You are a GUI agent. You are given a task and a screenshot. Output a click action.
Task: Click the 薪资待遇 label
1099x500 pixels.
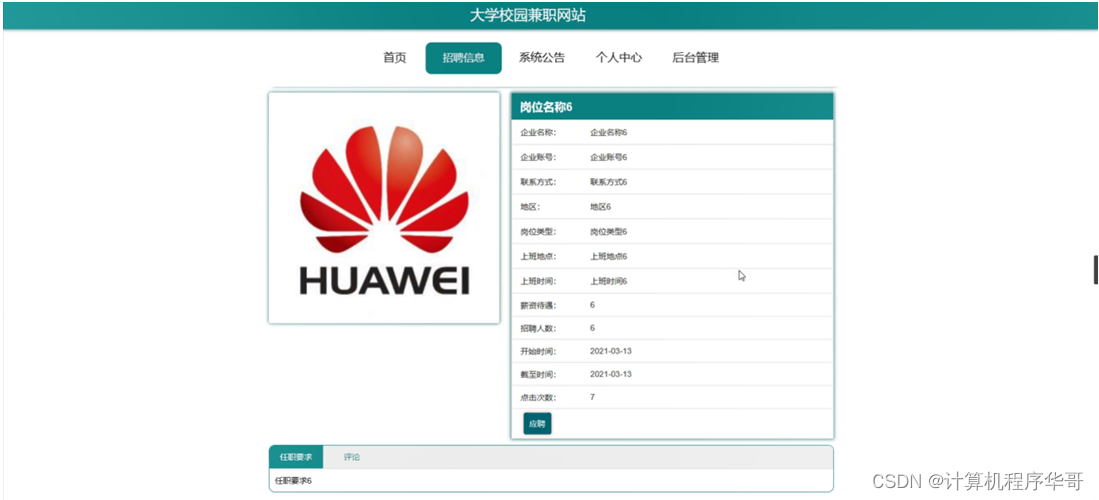coord(538,305)
